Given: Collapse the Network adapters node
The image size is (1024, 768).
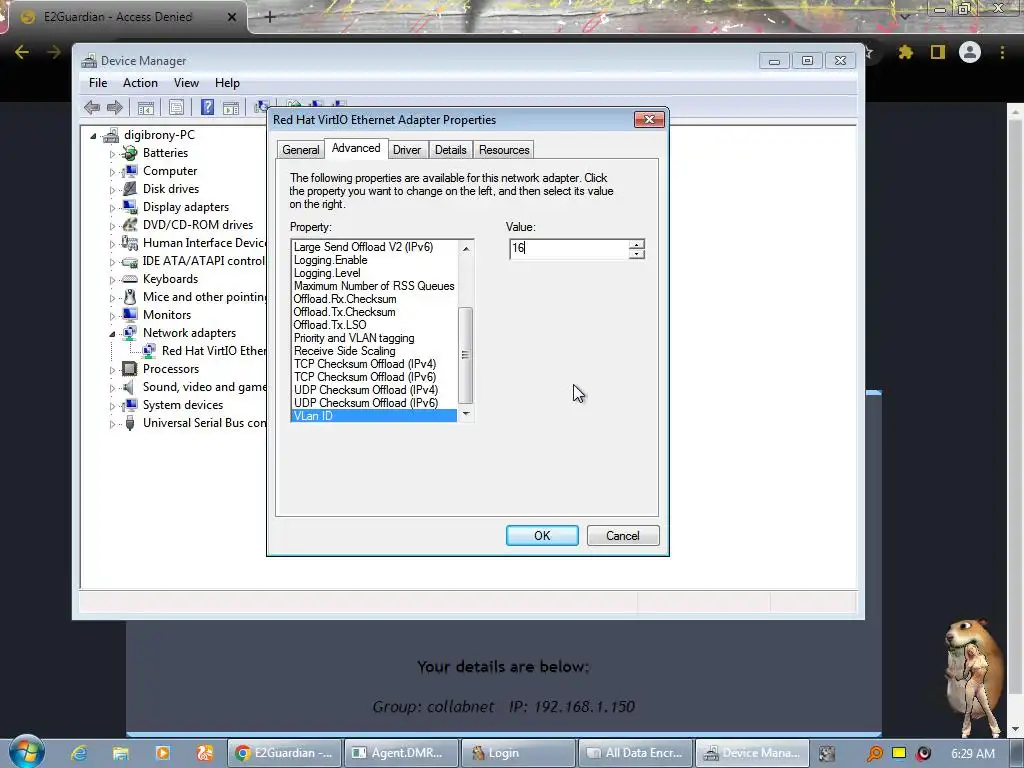Looking at the screenshot, I should [x=112, y=334].
